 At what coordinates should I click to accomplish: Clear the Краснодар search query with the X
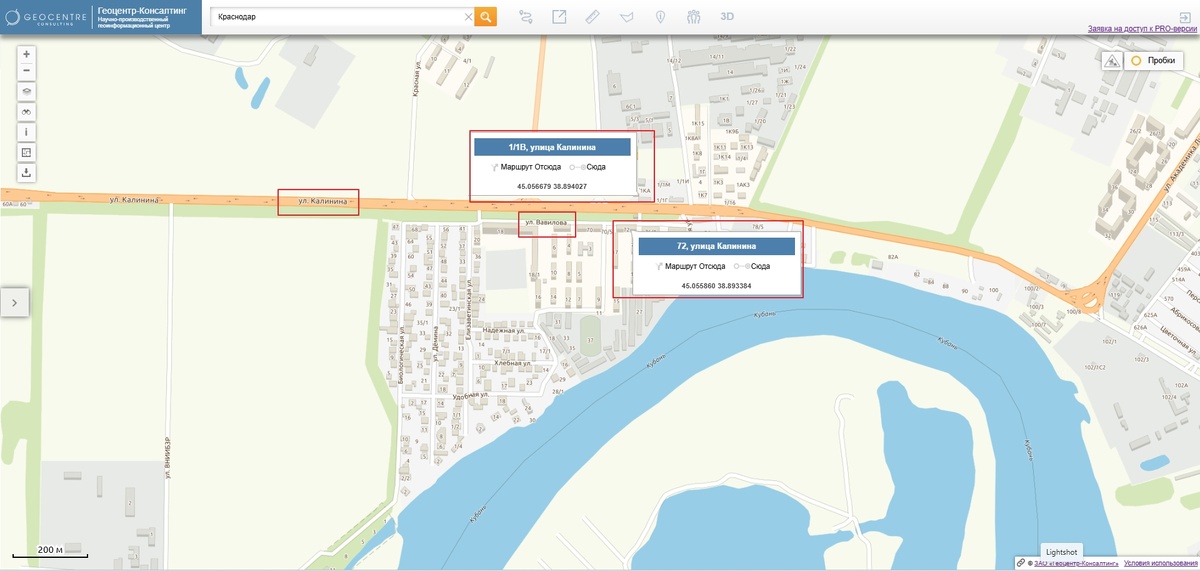tap(468, 17)
